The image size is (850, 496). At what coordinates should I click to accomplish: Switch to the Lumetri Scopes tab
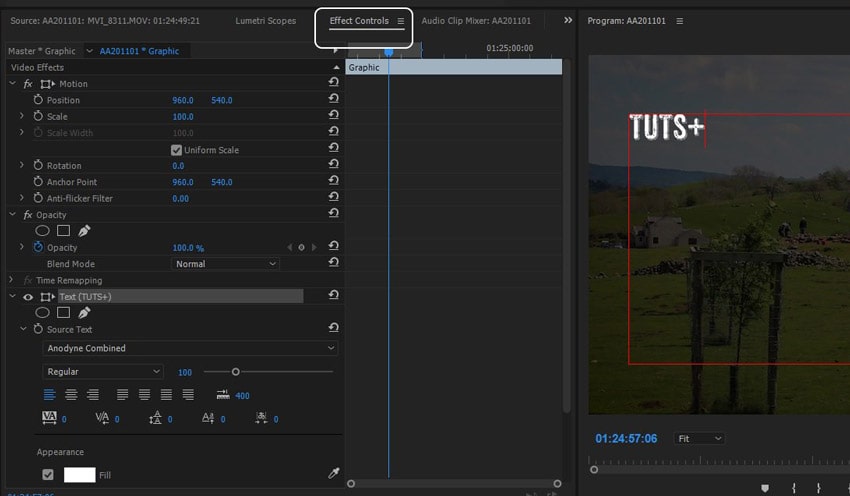click(265, 21)
